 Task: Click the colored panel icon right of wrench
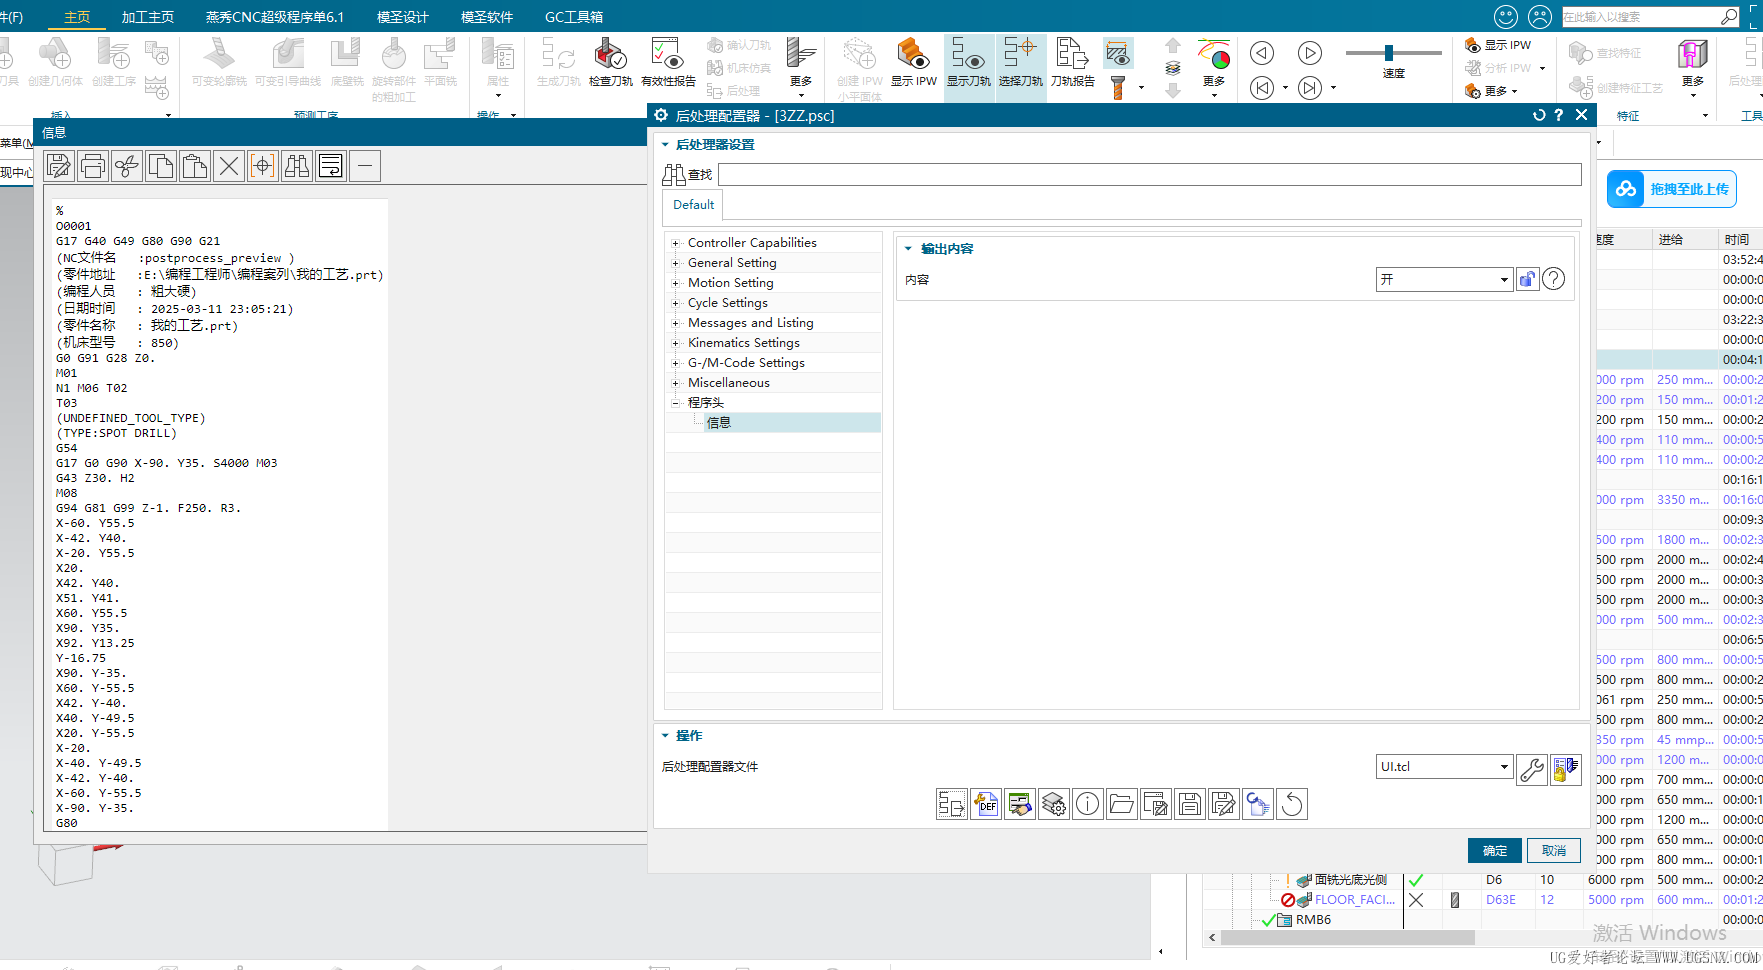[x=1566, y=769]
